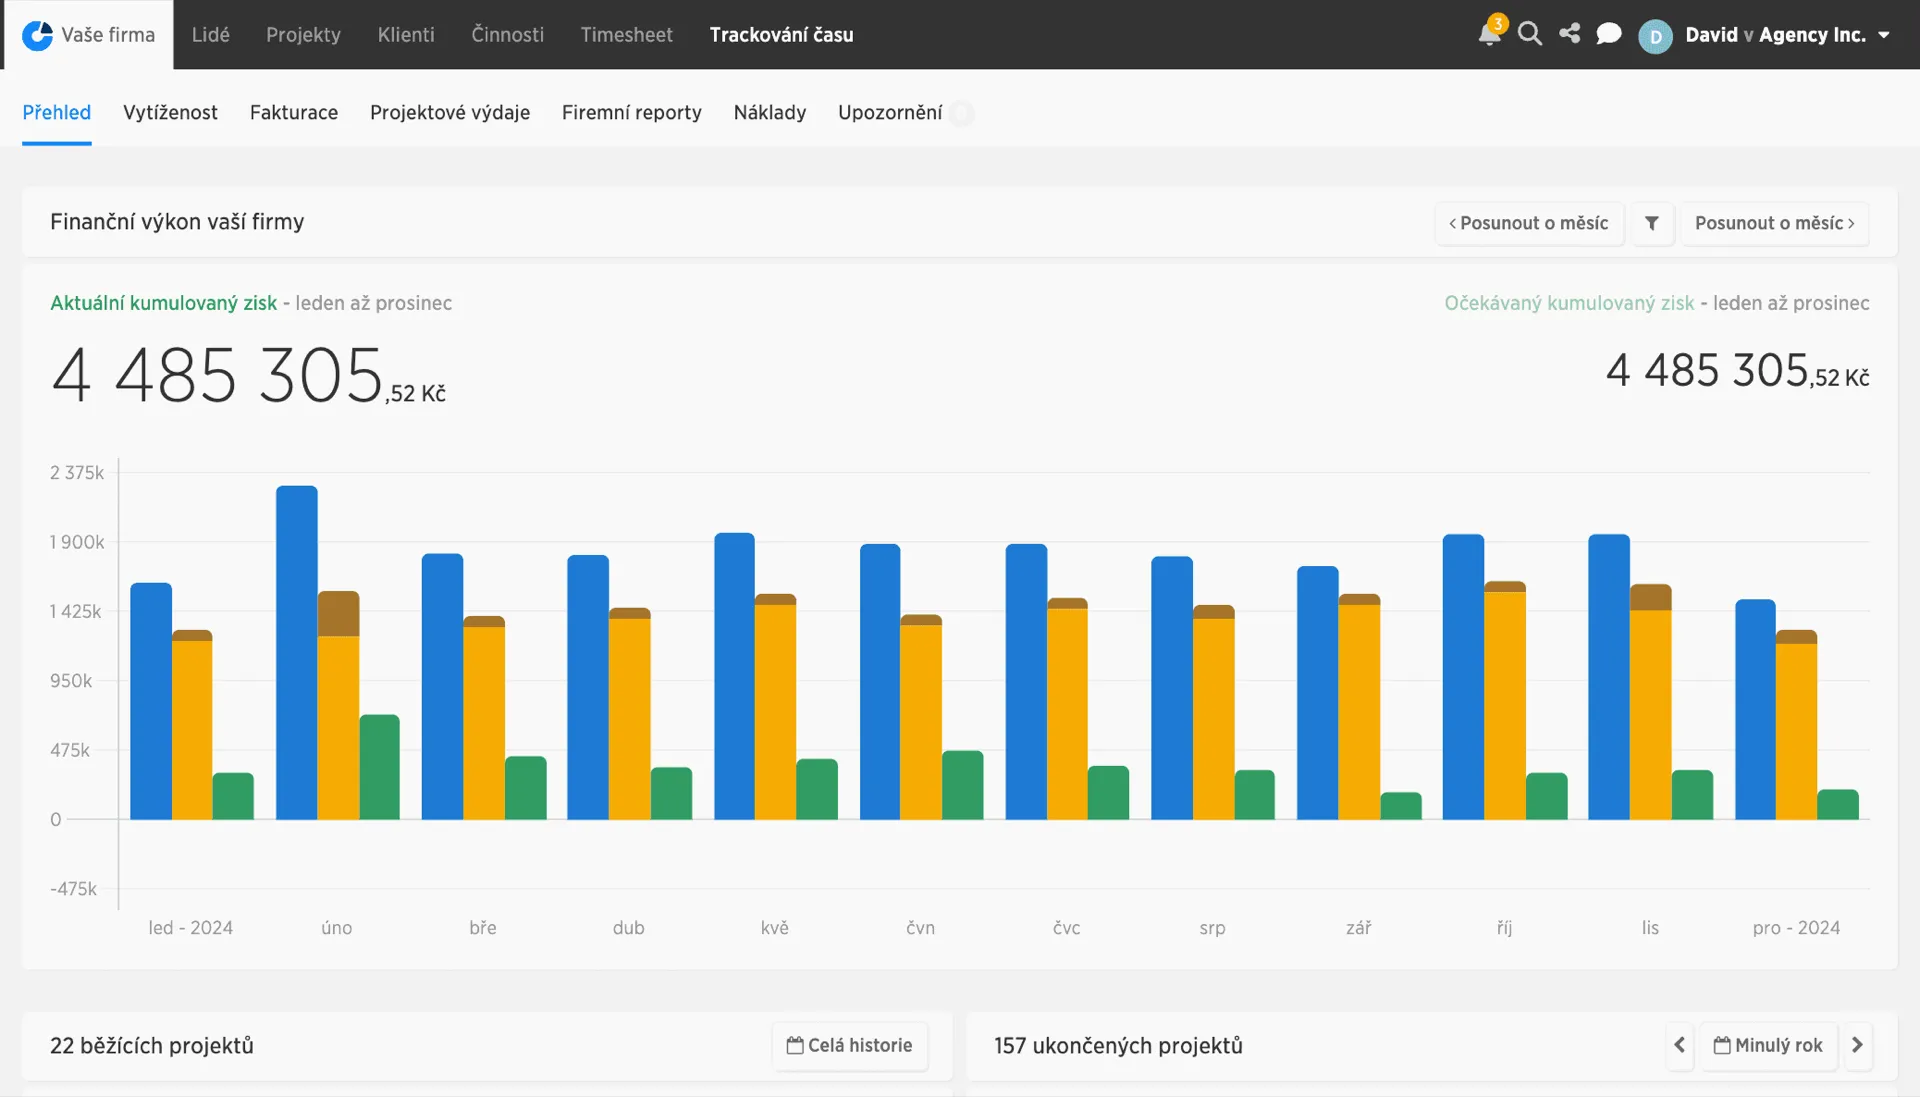Viewport: 1920px width, 1097px height.
Task: Open the Timesheet menu item
Action: (627, 35)
